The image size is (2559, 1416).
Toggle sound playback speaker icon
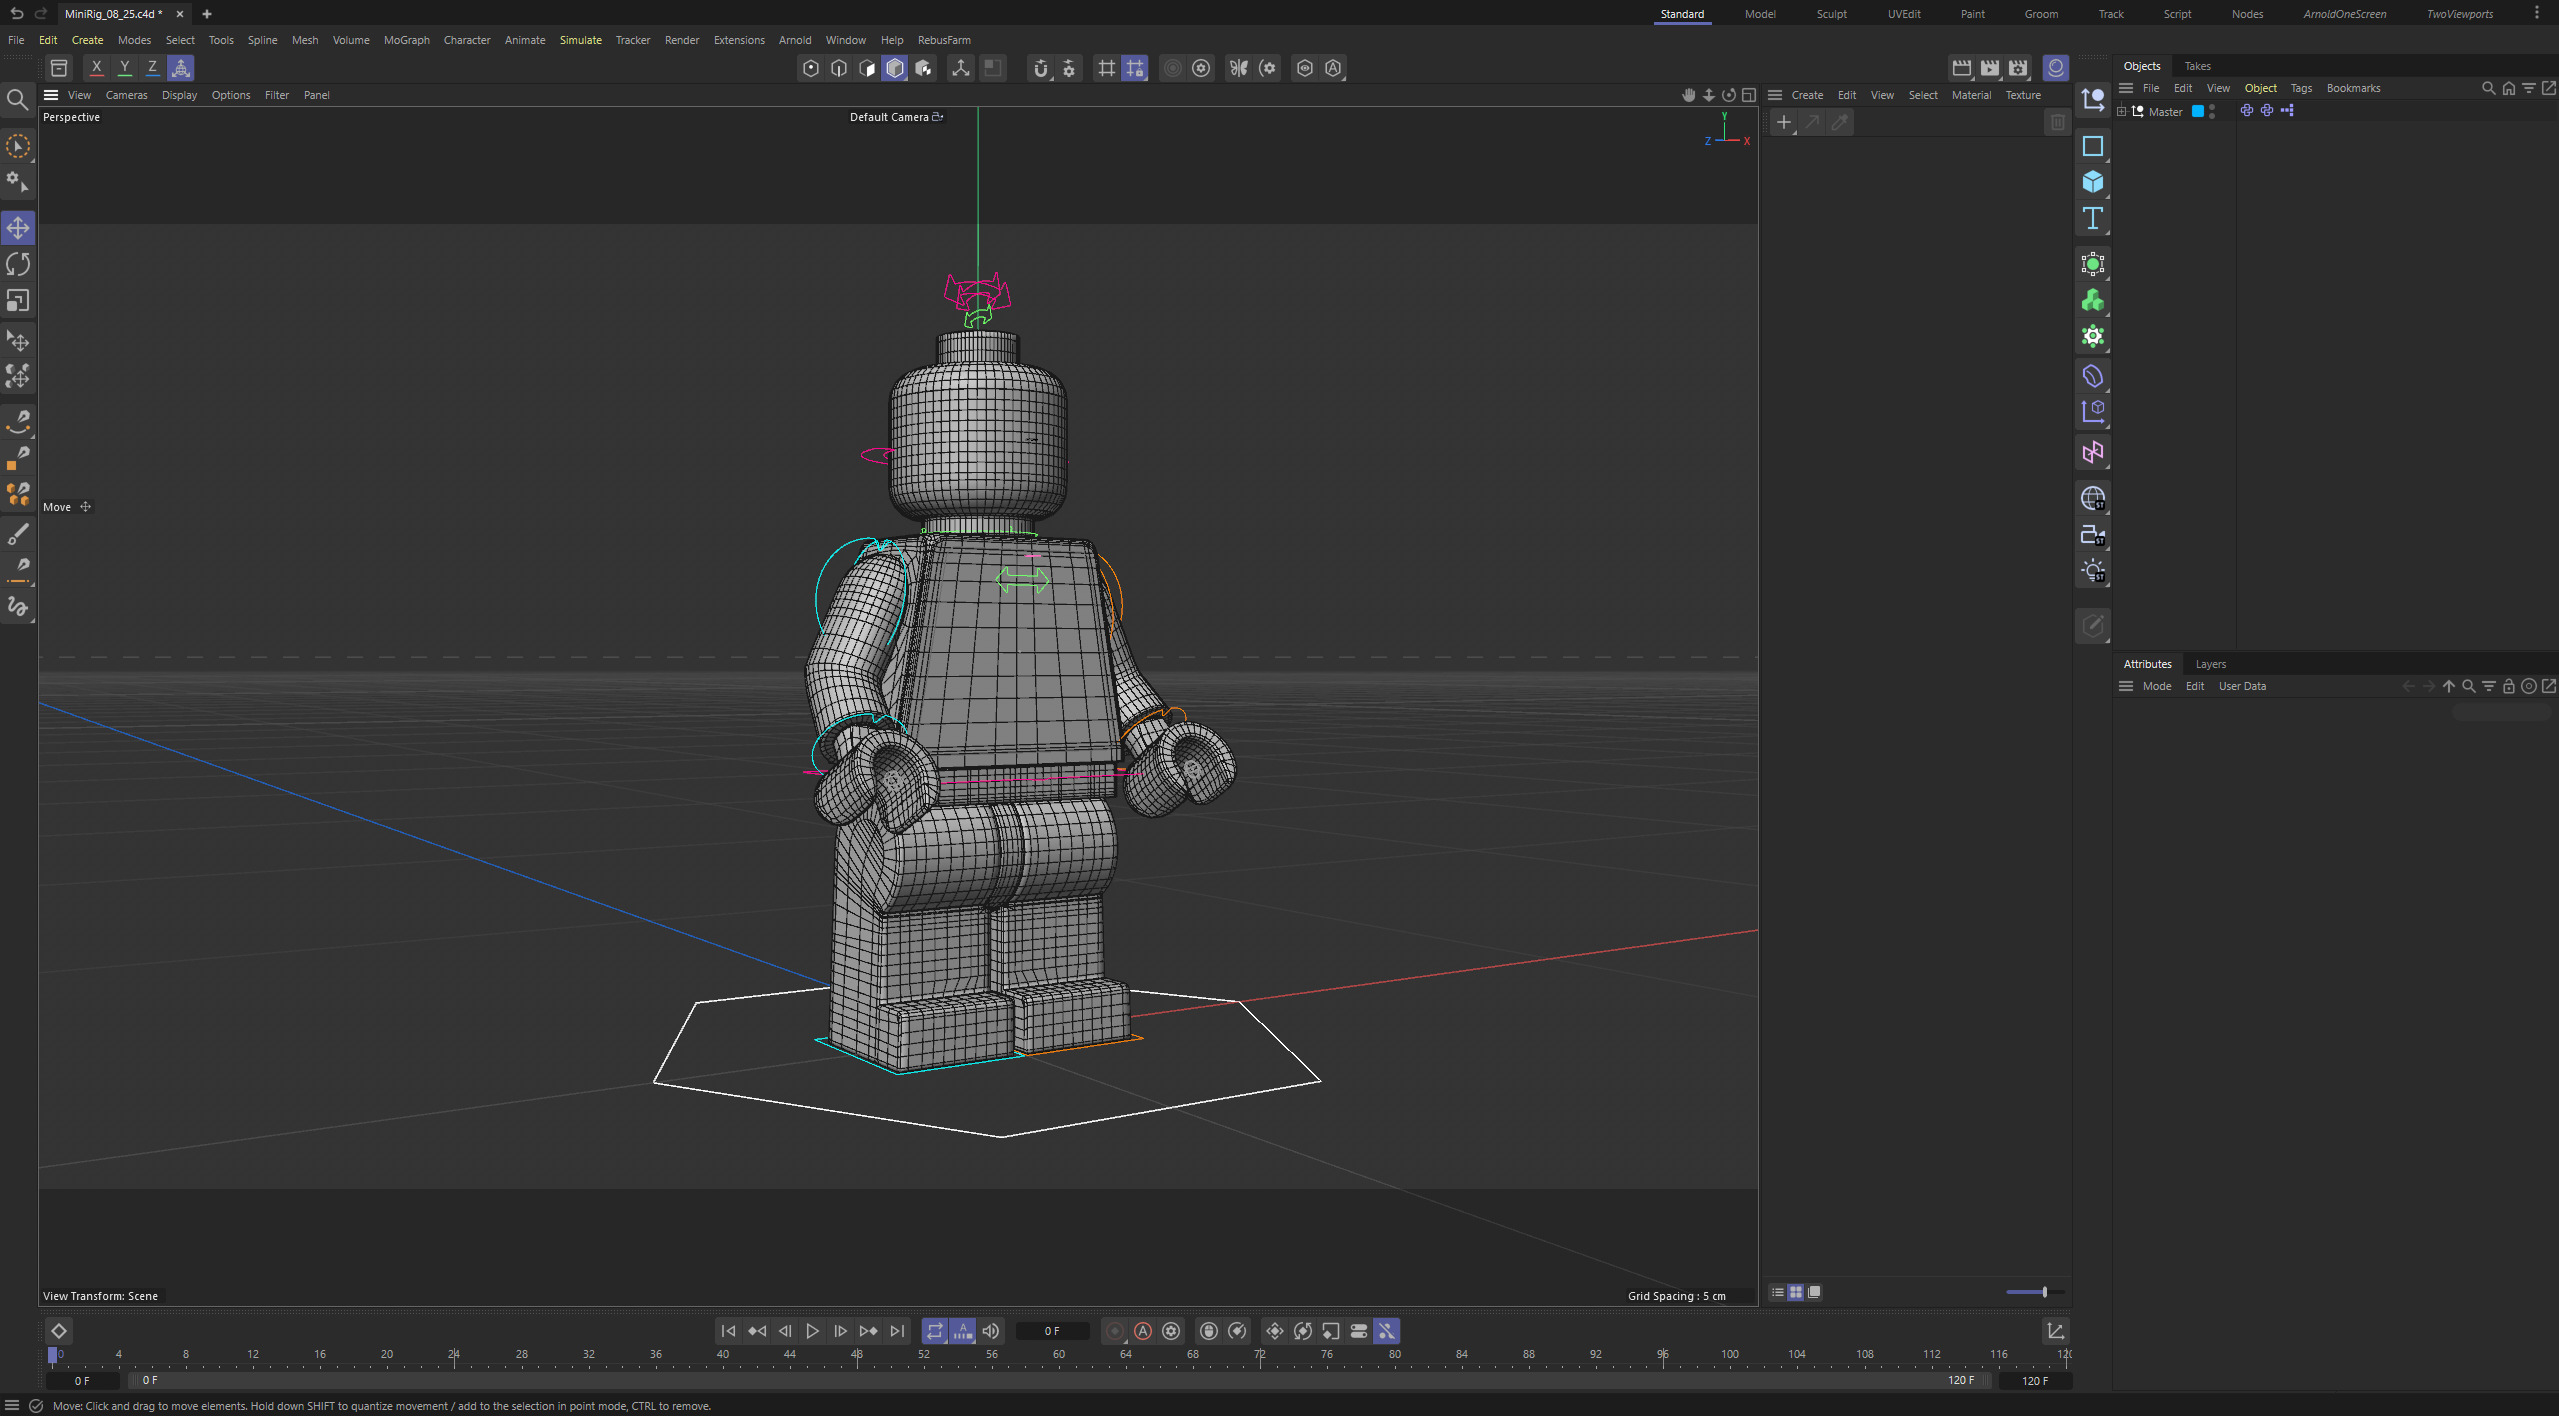(x=991, y=1331)
